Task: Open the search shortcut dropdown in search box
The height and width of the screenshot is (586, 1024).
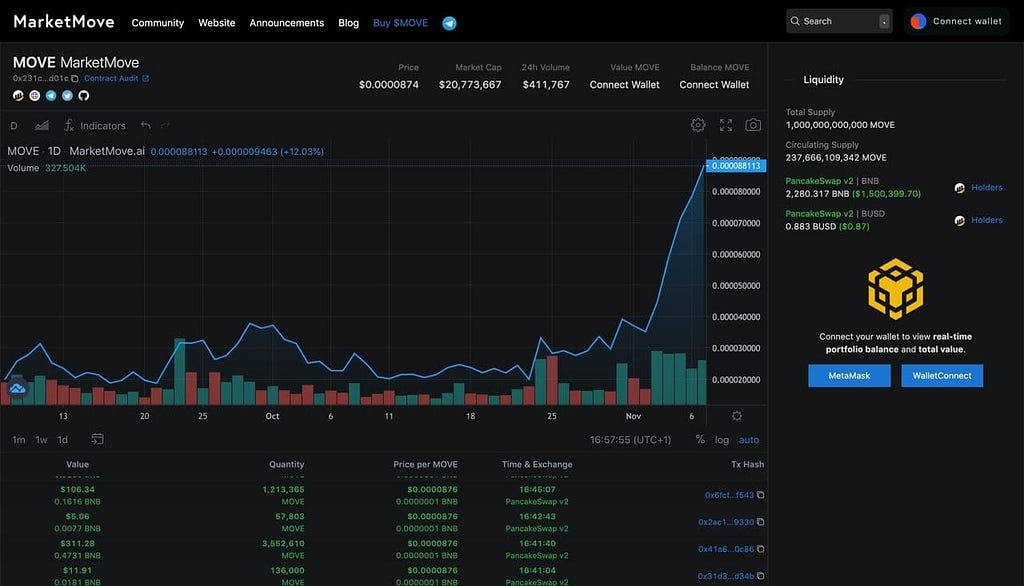Action: [884, 22]
